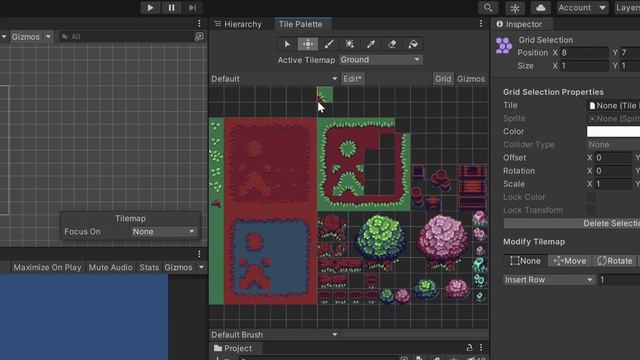Select the Box Fill tool in Tile Palette
Image resolution: width=640 pixels, height=360 pixels.
click(350, 44)
